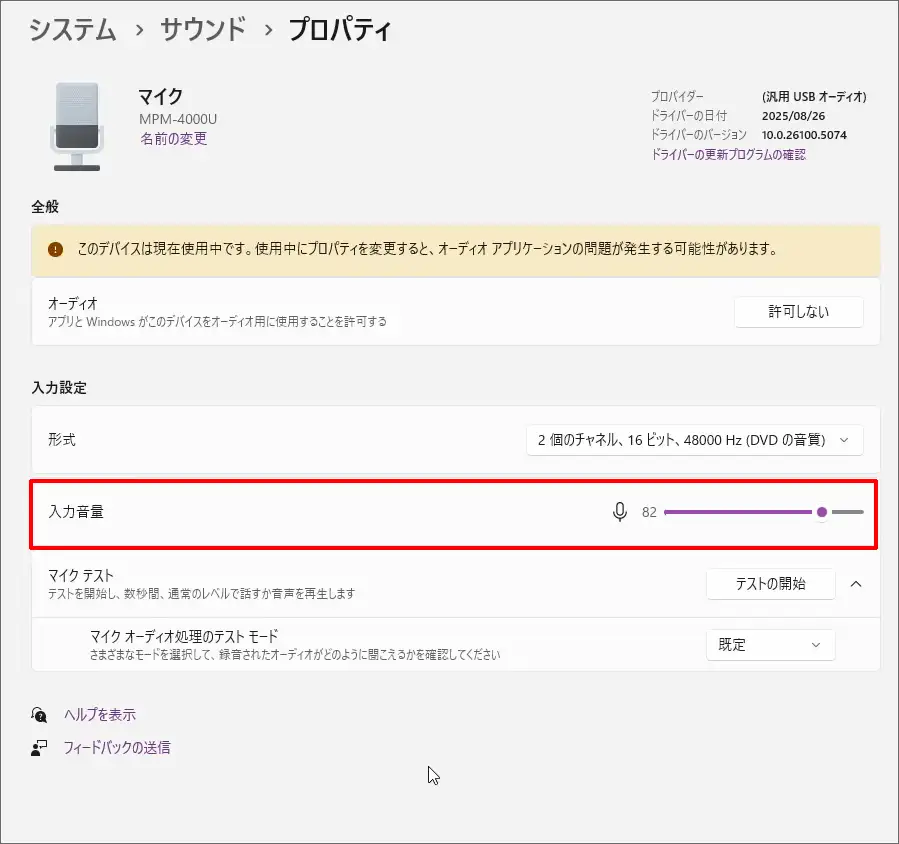Open the 名前の変更 rename link
This screenshot has height=844, width=899.
(x=173, y=139)
